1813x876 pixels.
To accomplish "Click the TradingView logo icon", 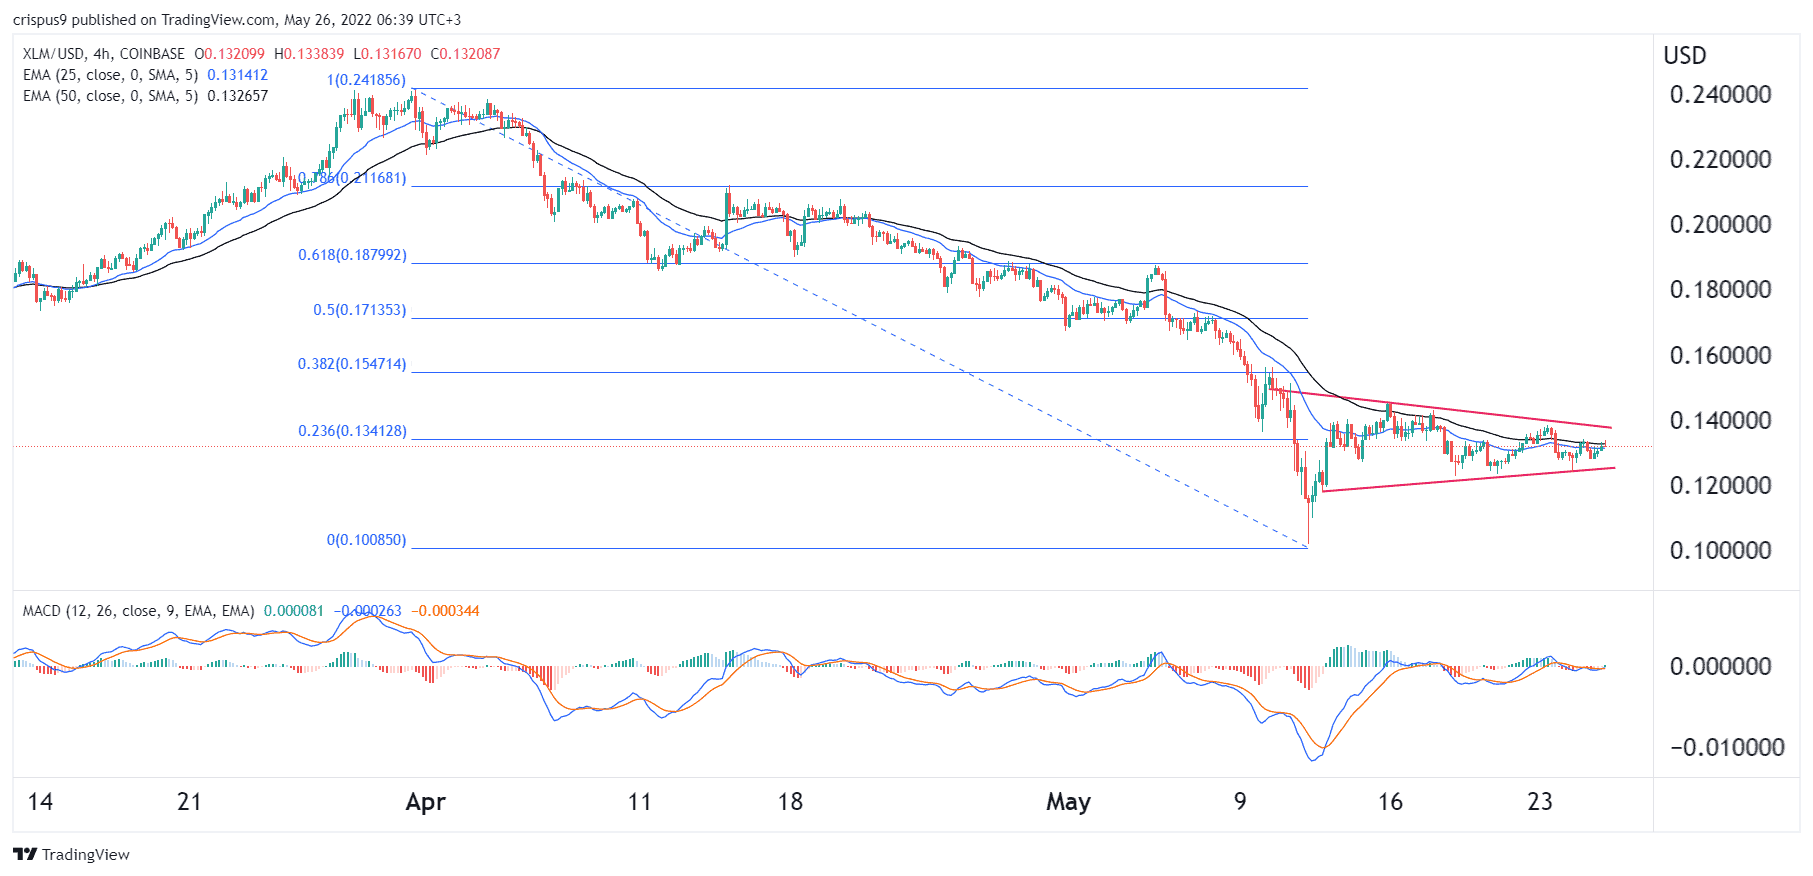I will 25,854.
